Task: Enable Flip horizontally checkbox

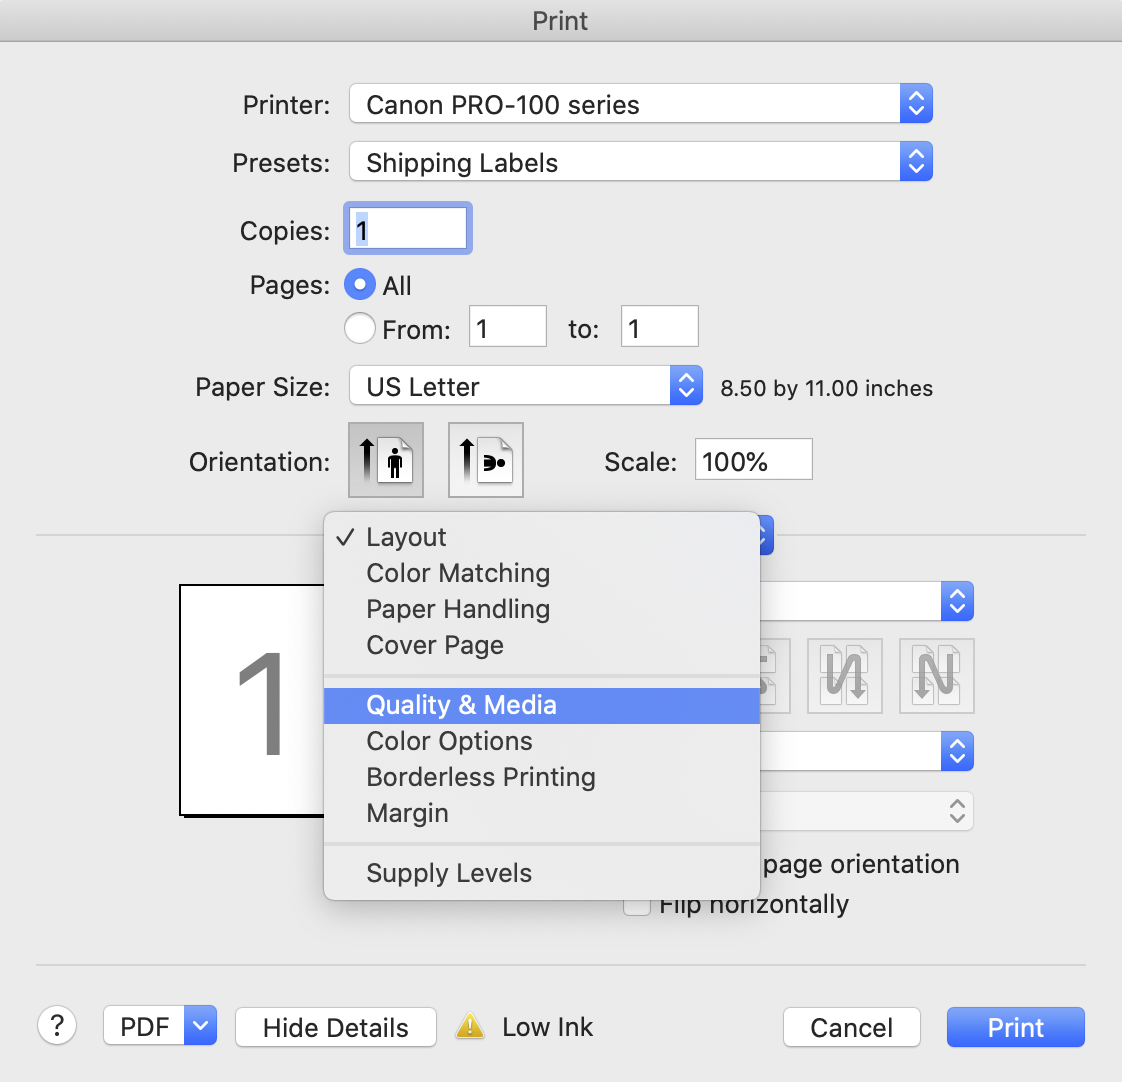Action: tap(636, 905)
